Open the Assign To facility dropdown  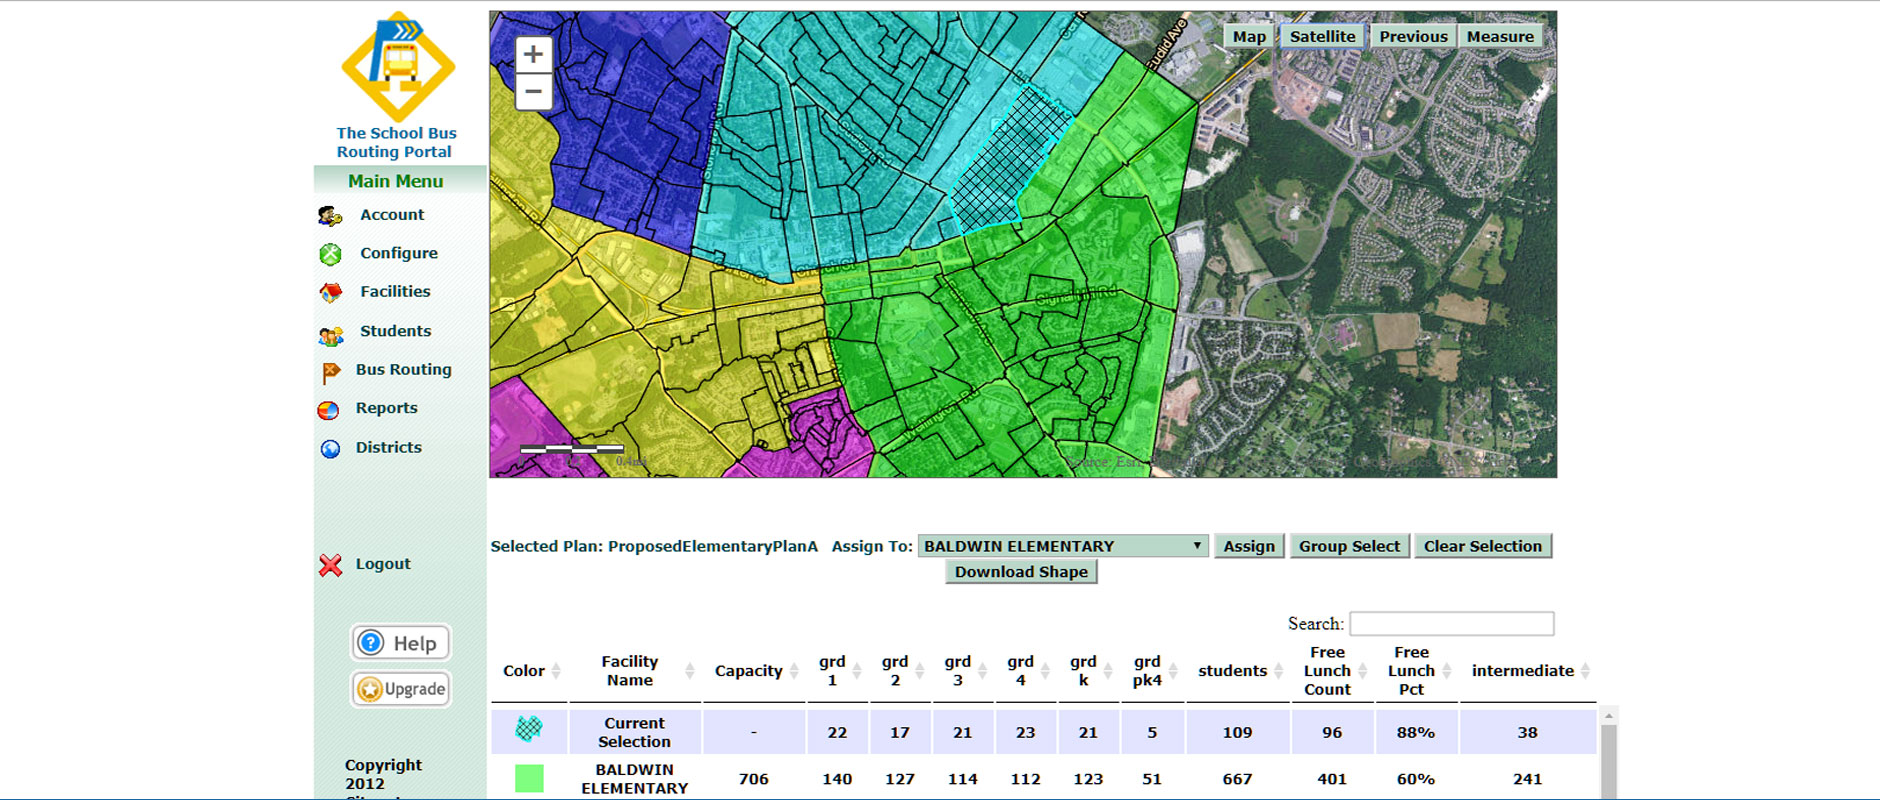coord(1062,546)
